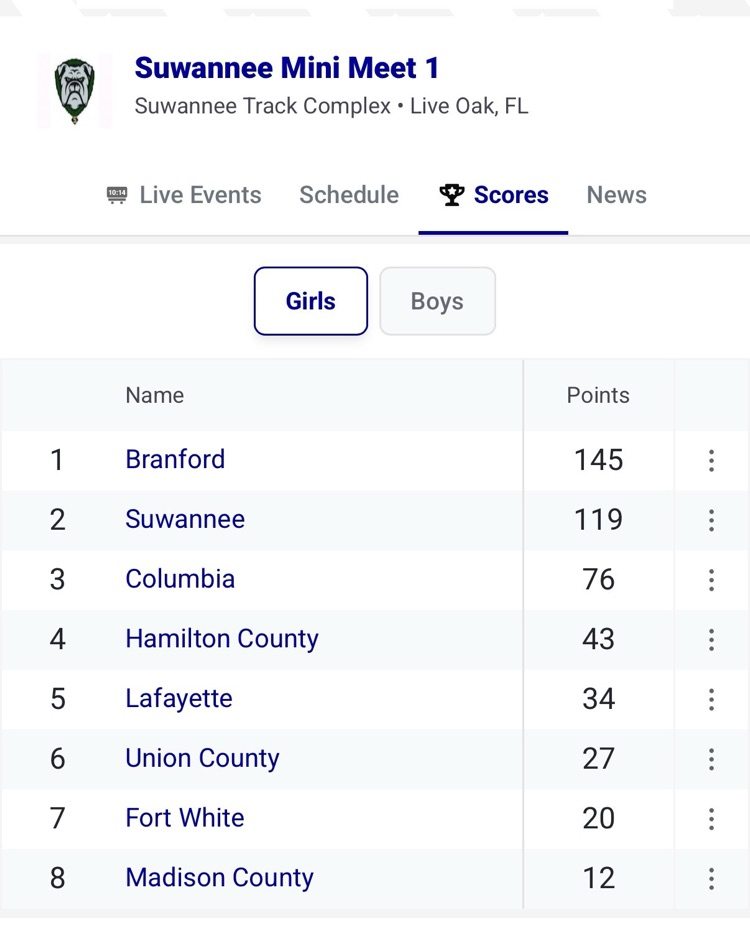750x940 pixels.
Task: Click the Hamilton County team link
Action: point(222,639)
